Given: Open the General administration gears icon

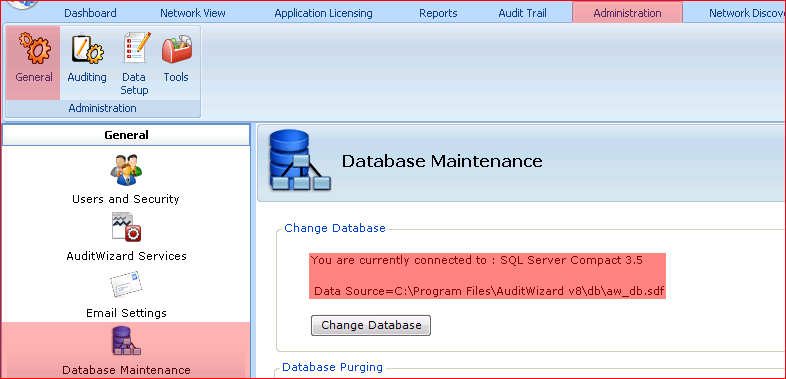Looking at the screenshot, I should (34, 48).
